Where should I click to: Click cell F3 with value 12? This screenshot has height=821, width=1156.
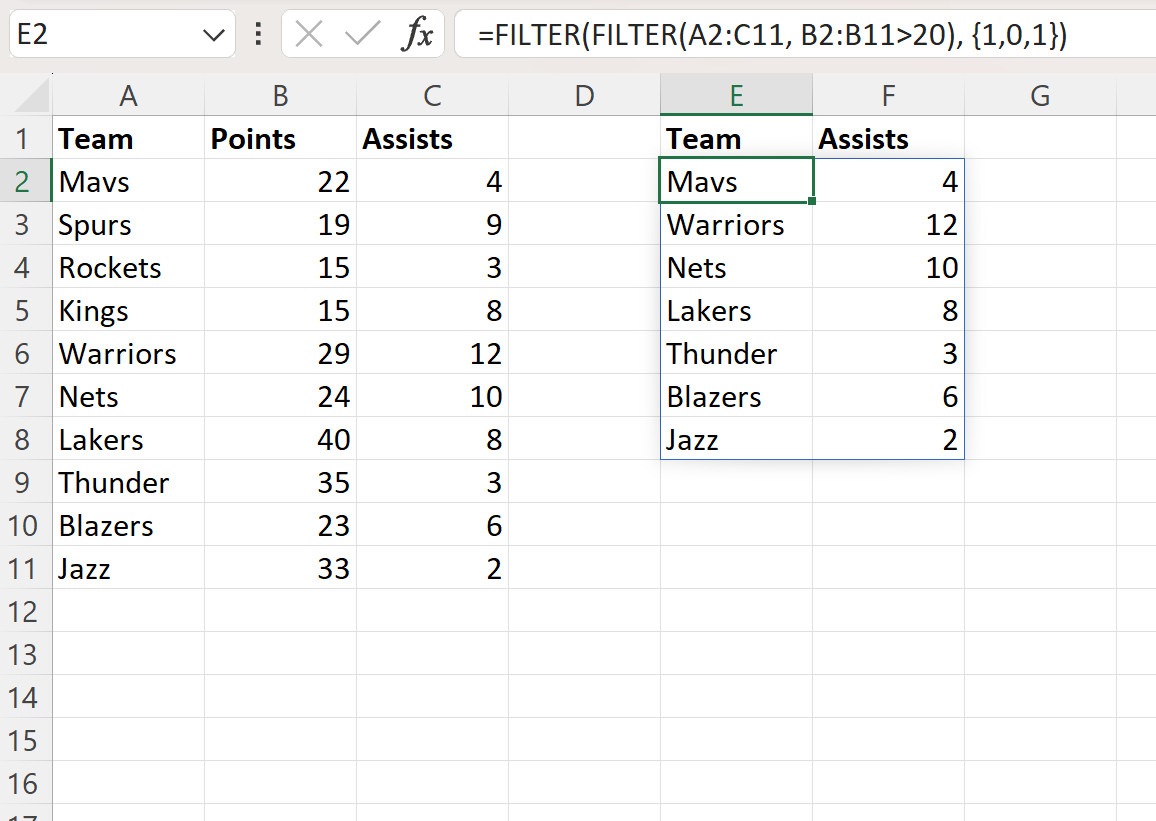(x=888, y=225)
